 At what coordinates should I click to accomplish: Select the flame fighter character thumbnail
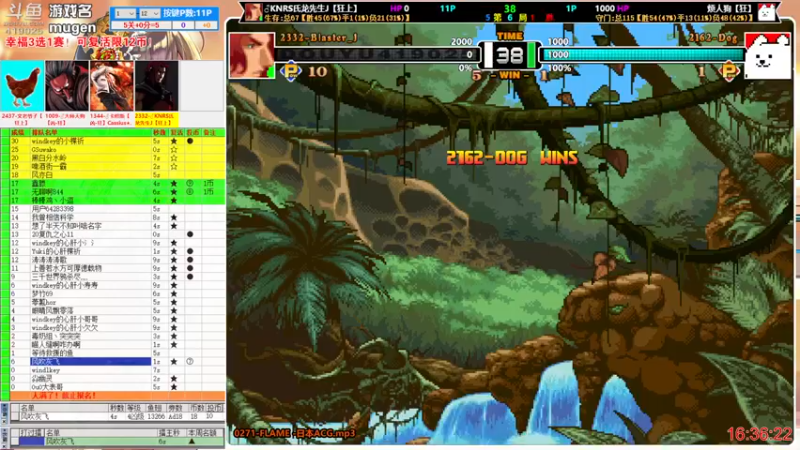pos(112,86)
